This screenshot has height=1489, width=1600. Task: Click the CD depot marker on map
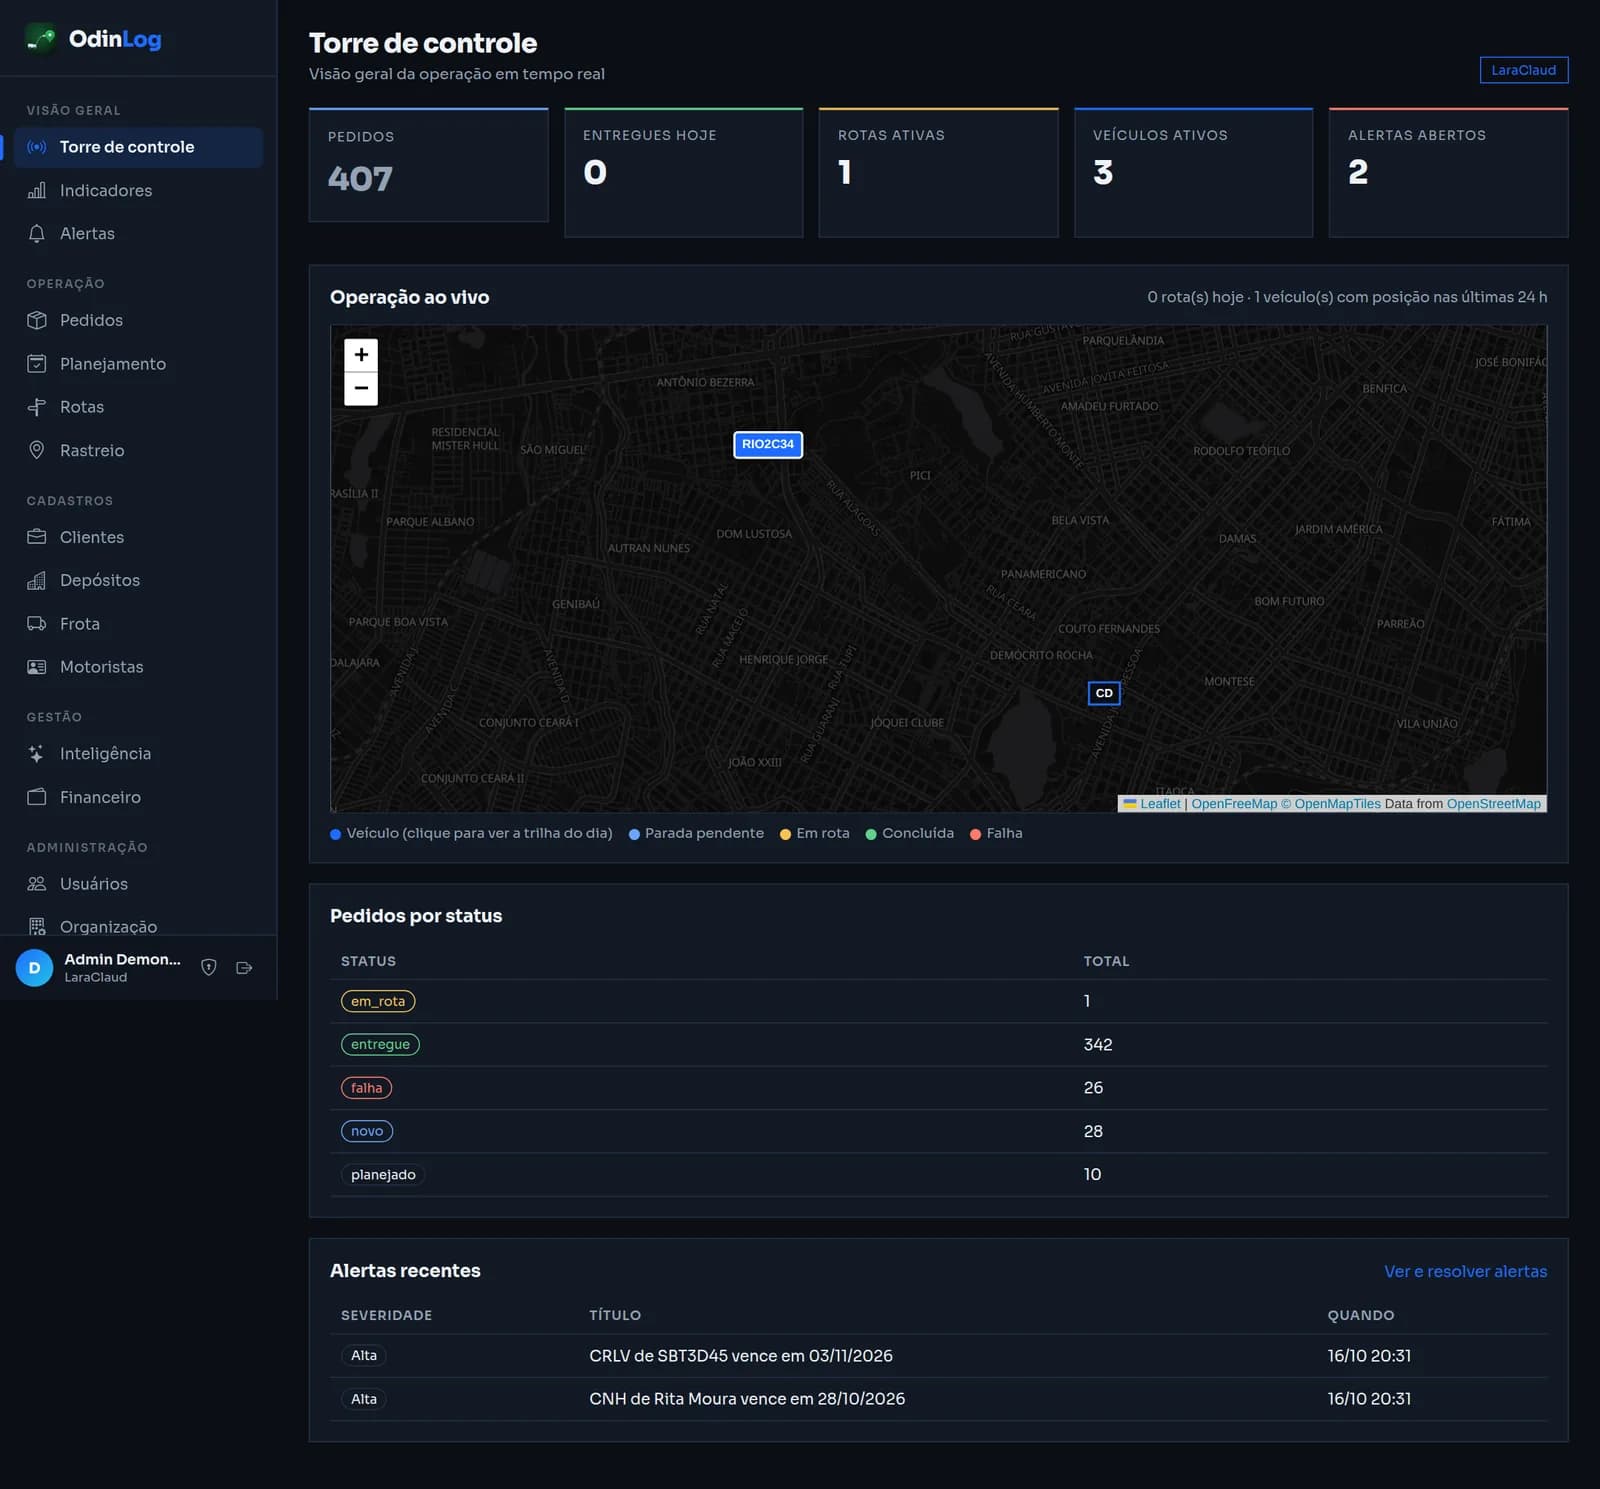click(1104, 693)
